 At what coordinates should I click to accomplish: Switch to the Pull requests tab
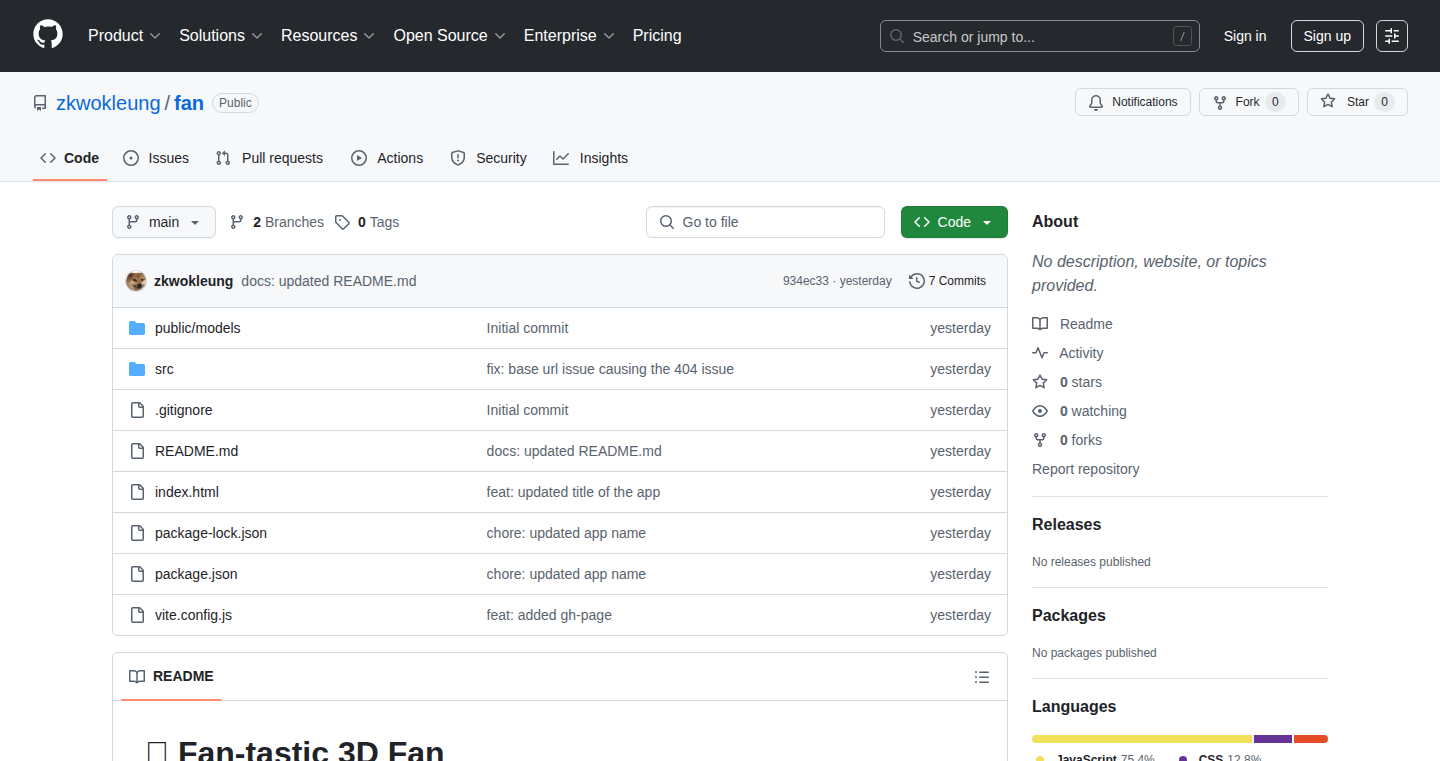tap(270, 158)
